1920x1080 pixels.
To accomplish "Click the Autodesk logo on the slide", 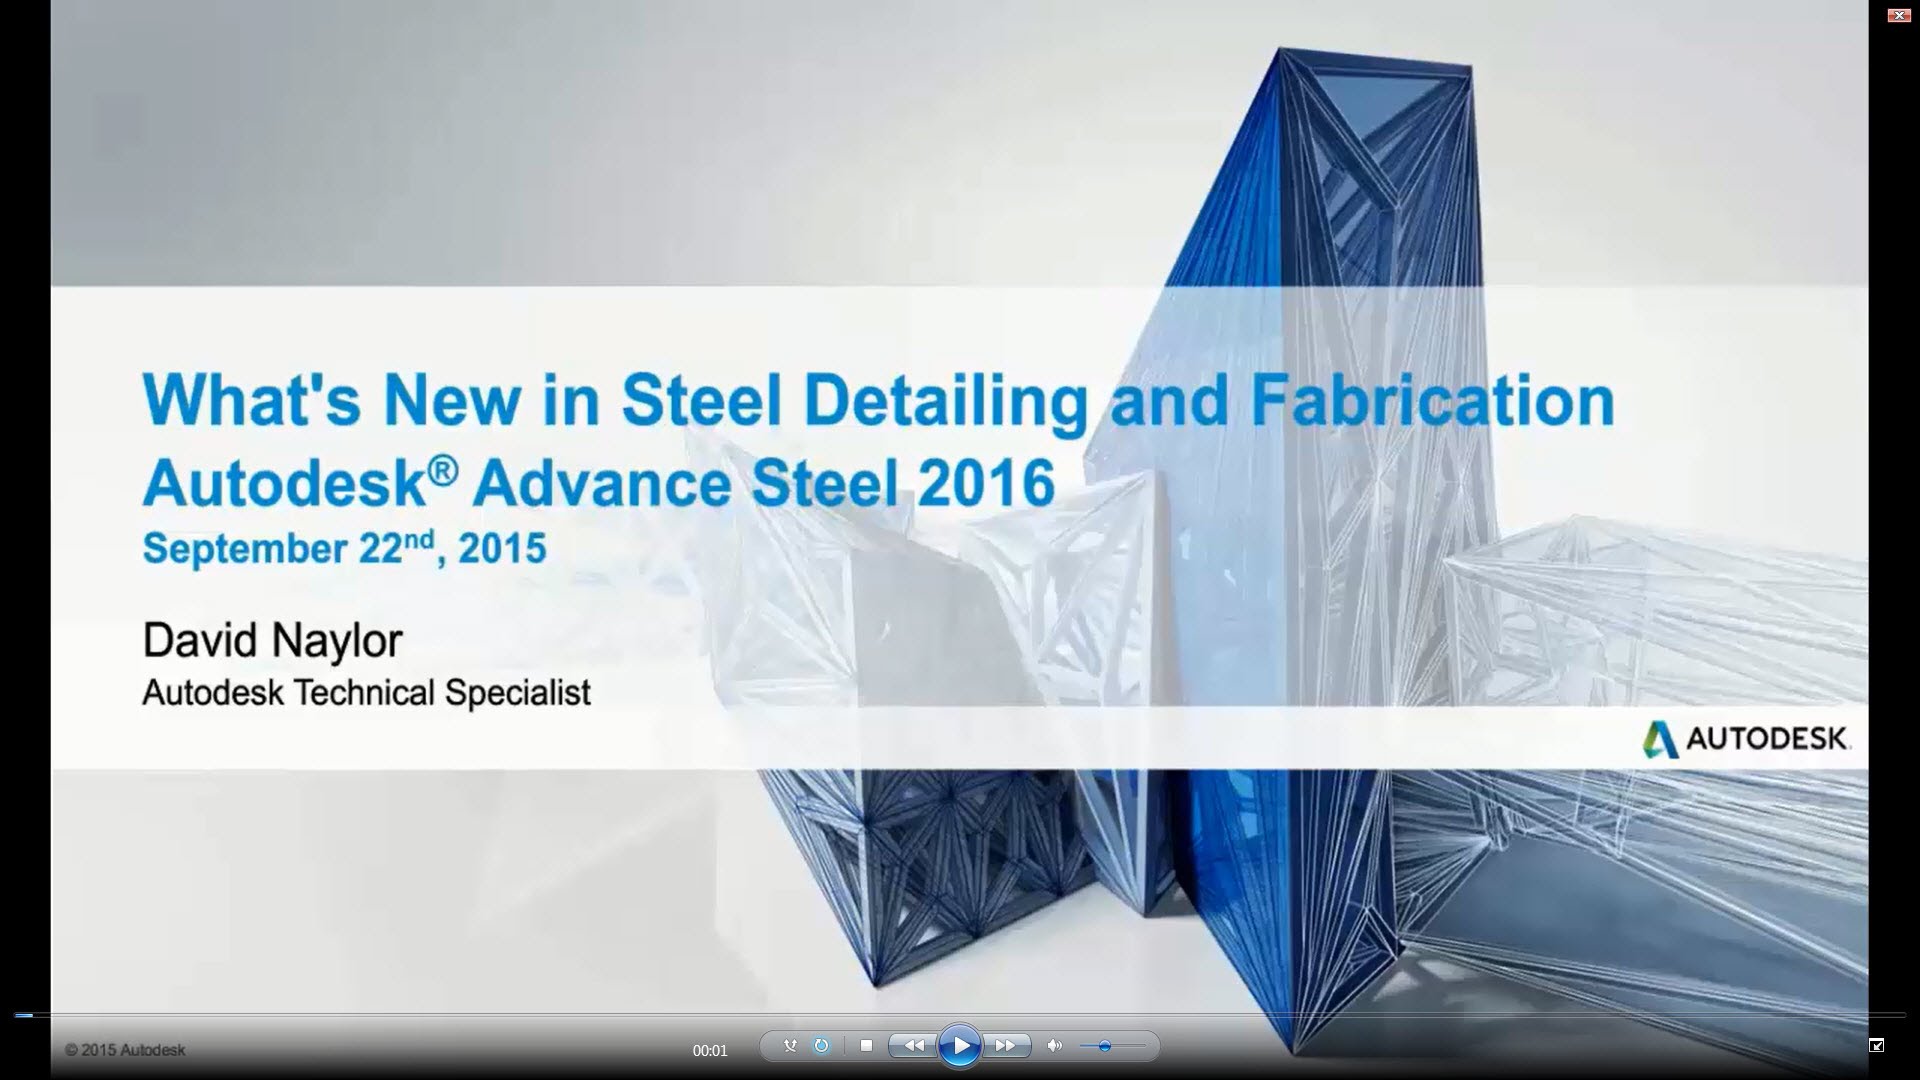I will [x=1746, y=739].
